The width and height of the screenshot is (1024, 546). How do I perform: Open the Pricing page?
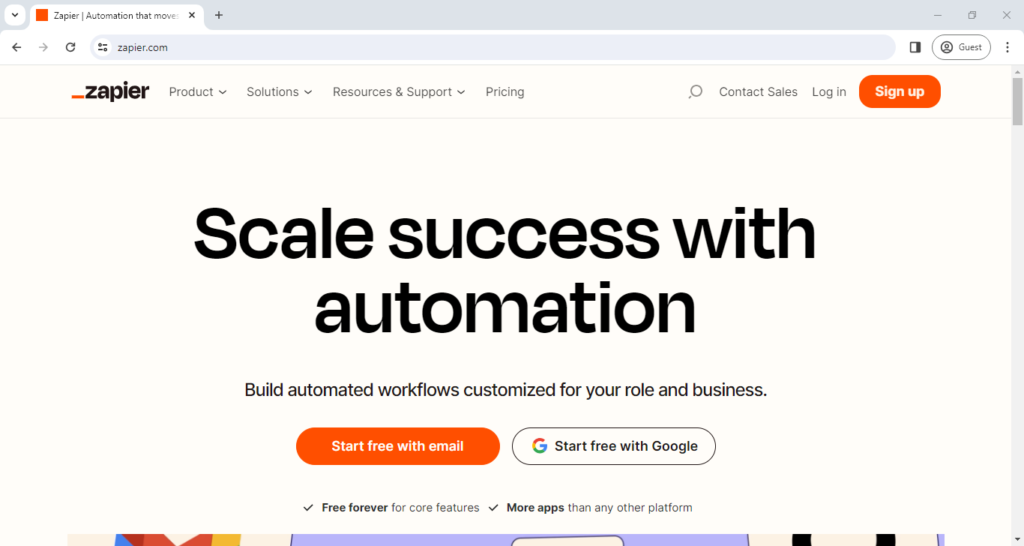505,92
